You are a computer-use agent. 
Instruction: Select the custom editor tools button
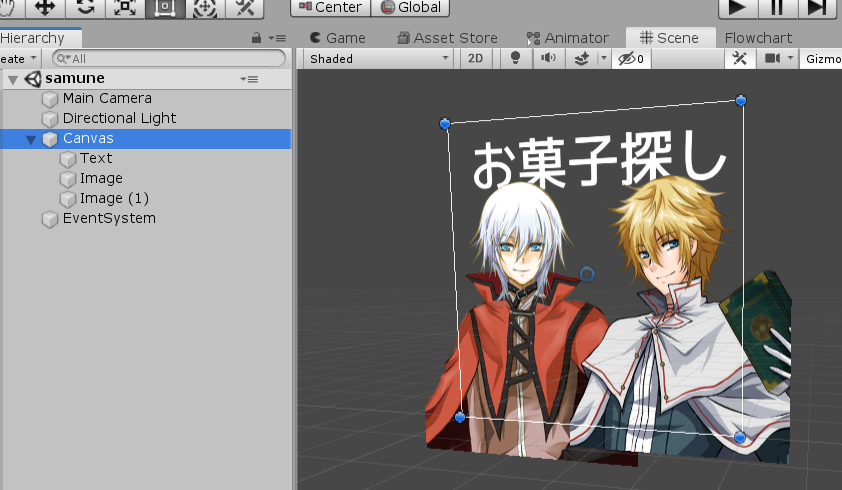(244, 8)
